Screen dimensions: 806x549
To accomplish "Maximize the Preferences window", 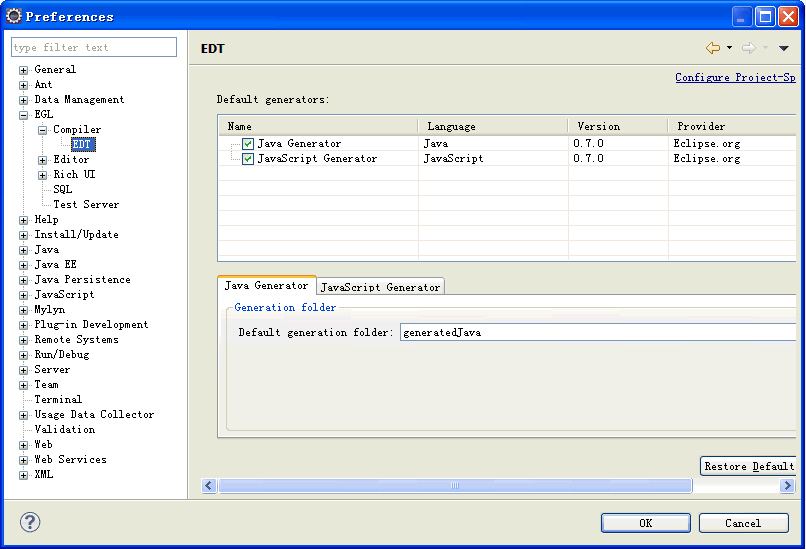I will point(764,17).
